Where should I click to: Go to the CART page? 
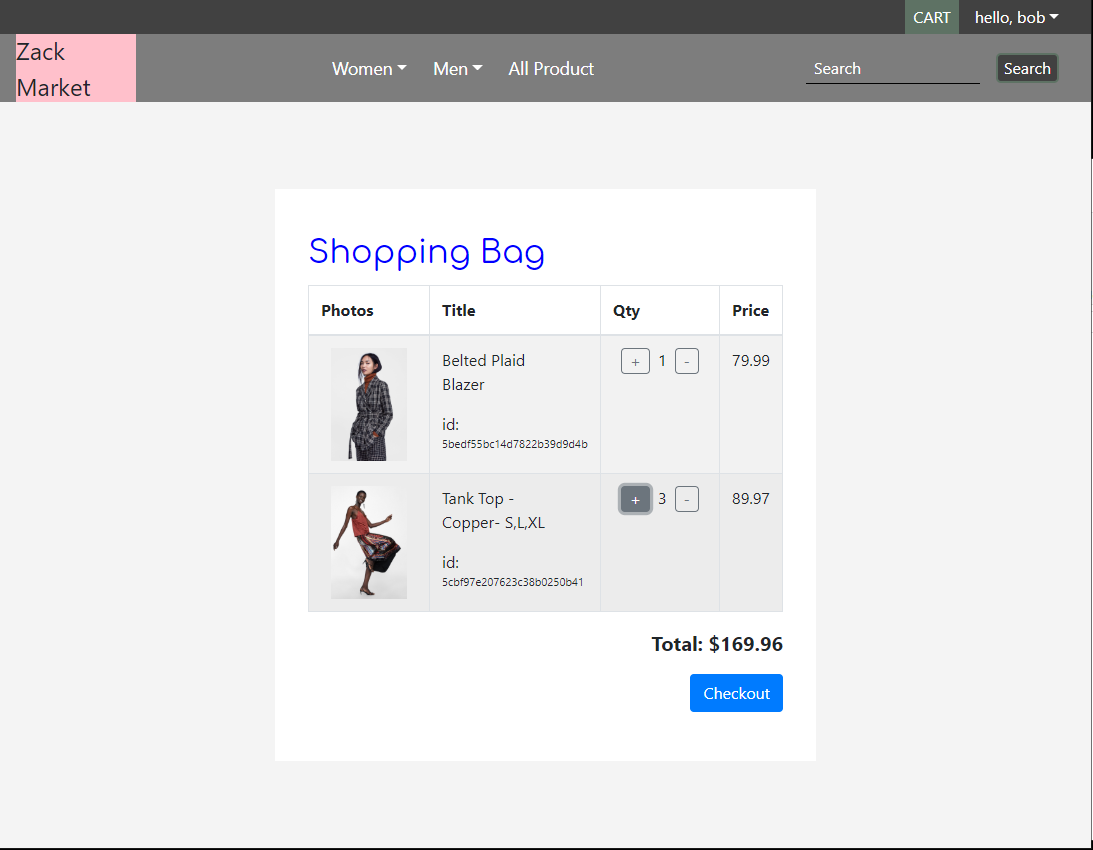click(x=932, y=17)
